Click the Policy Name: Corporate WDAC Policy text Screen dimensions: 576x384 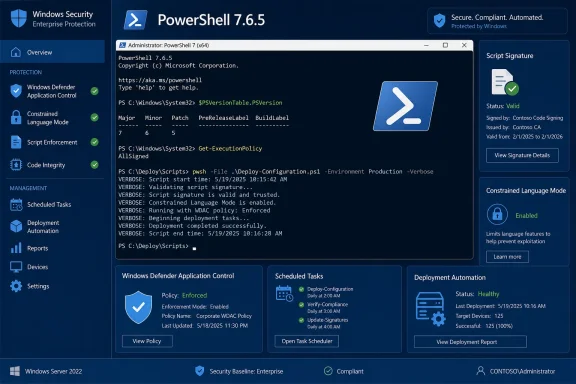click(206, 316)
